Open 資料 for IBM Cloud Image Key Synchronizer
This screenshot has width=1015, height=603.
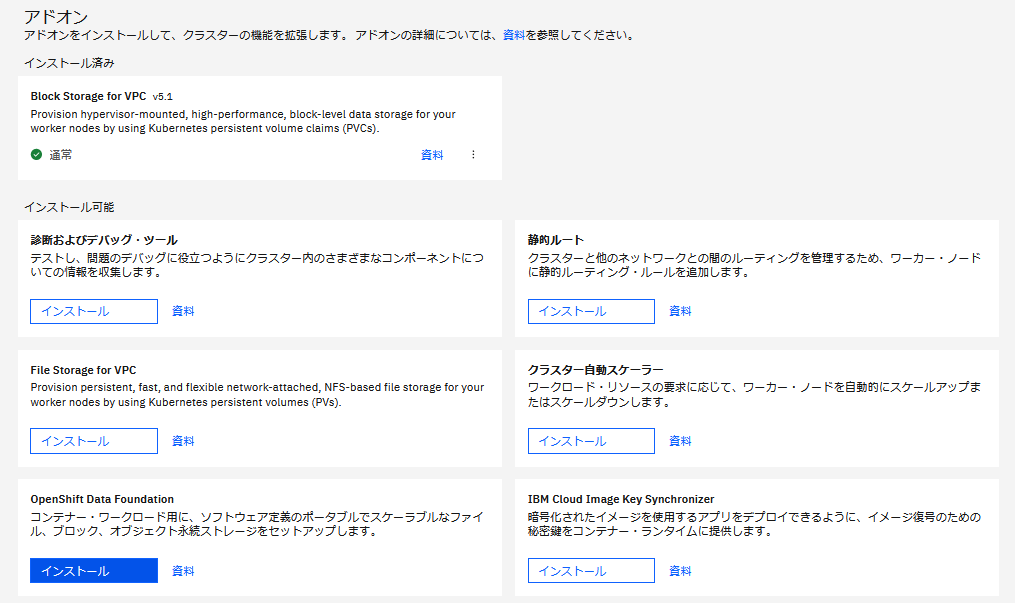pos(679,570)
